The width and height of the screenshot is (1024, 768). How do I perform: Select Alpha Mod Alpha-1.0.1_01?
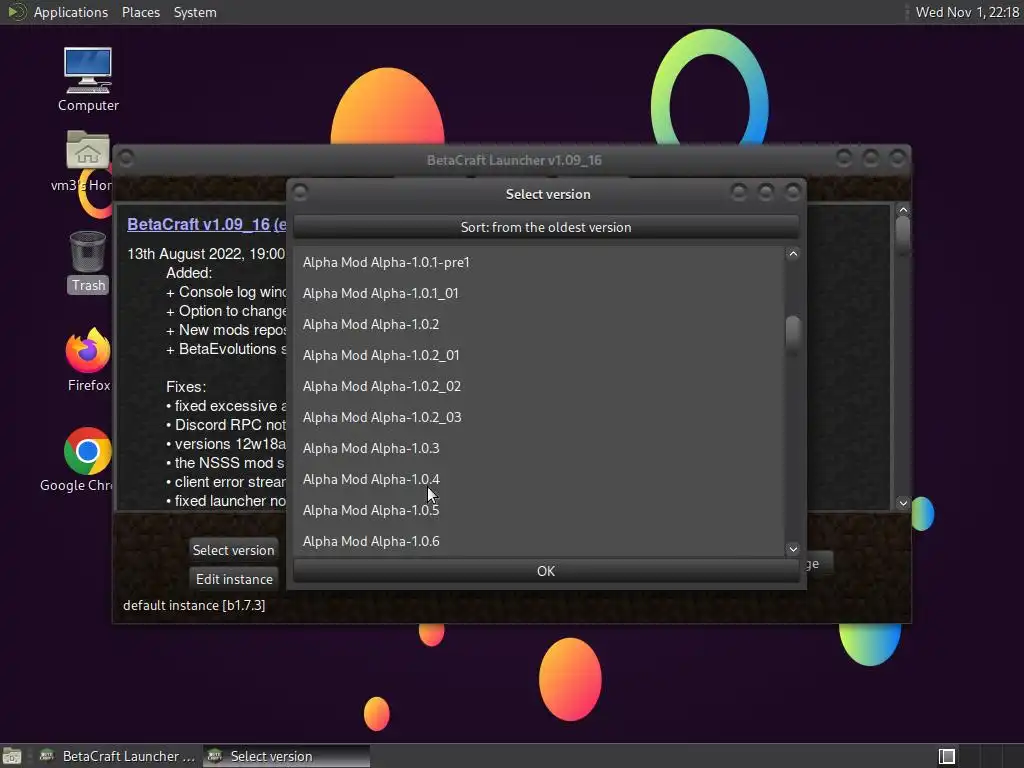[538, 293]
